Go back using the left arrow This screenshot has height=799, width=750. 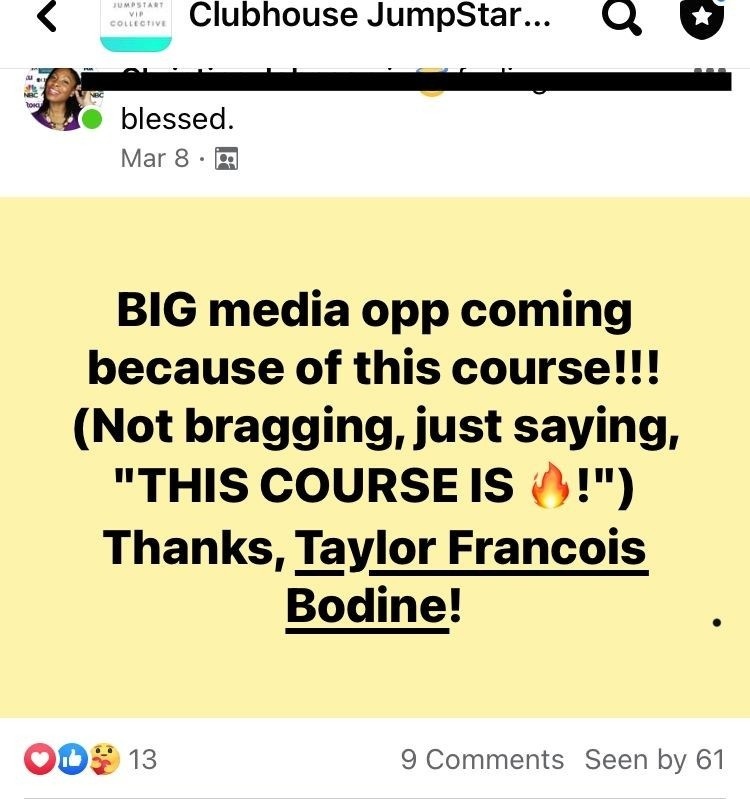point(47,15)
